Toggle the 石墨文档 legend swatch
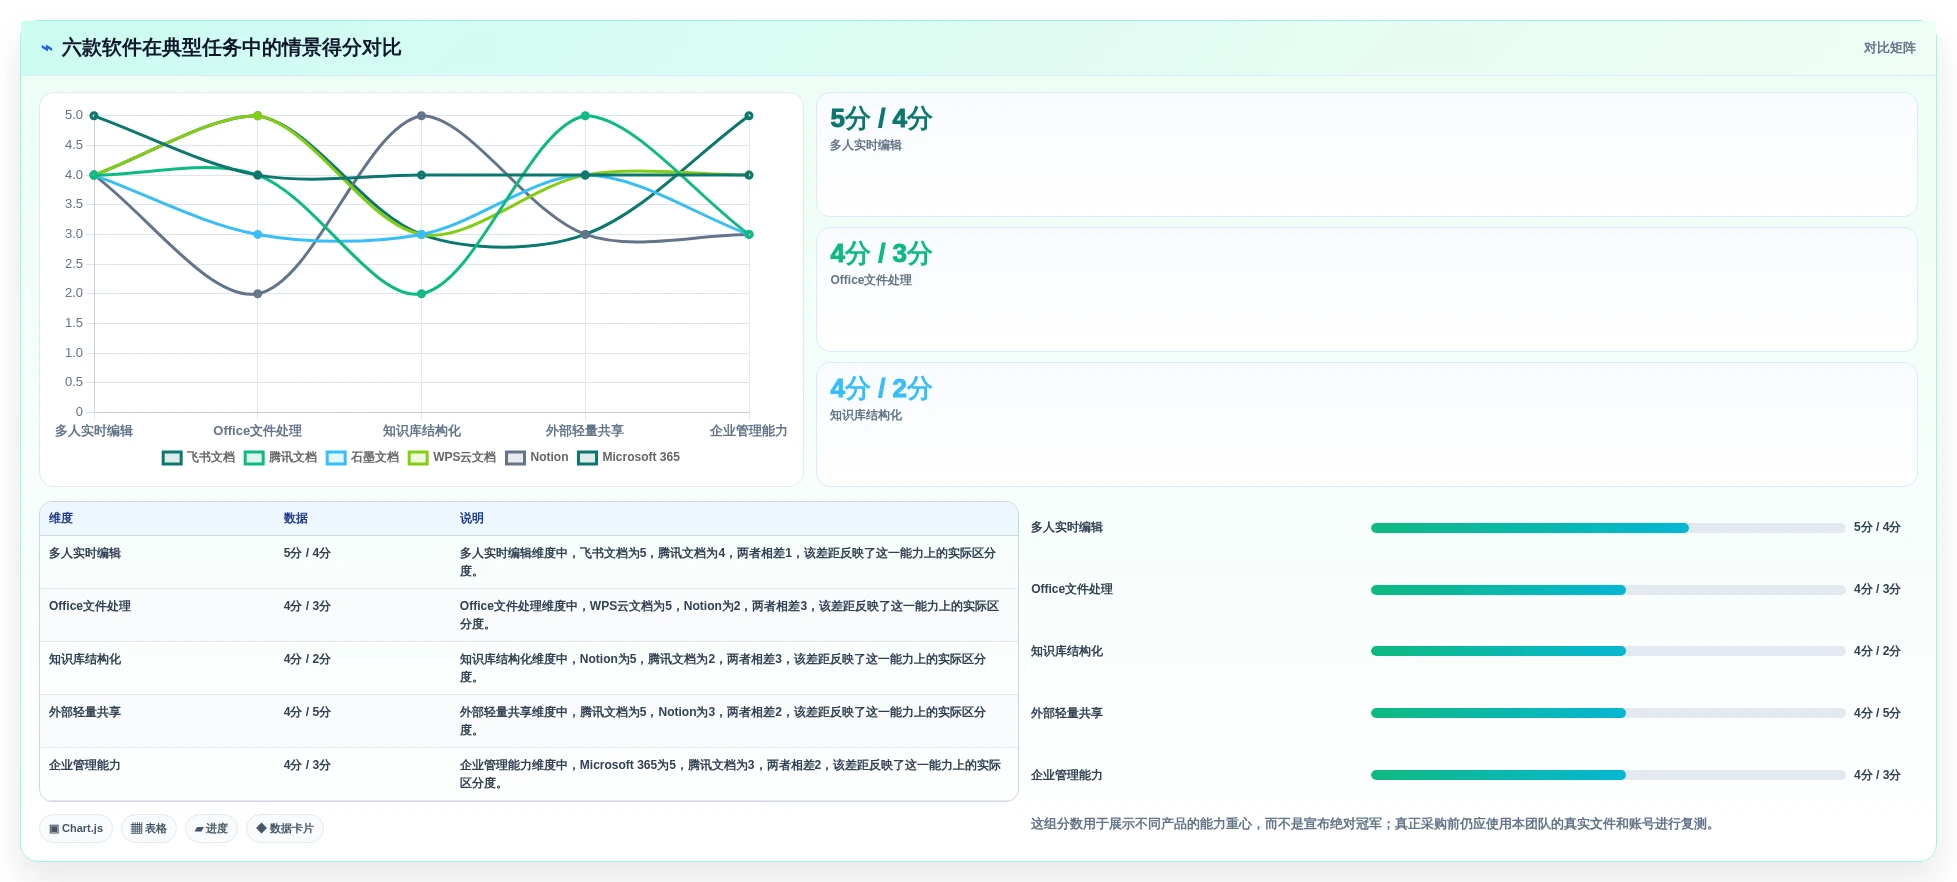Viewport: 1957px width, 882px height. pyautogui.click(x=336, y=458)
